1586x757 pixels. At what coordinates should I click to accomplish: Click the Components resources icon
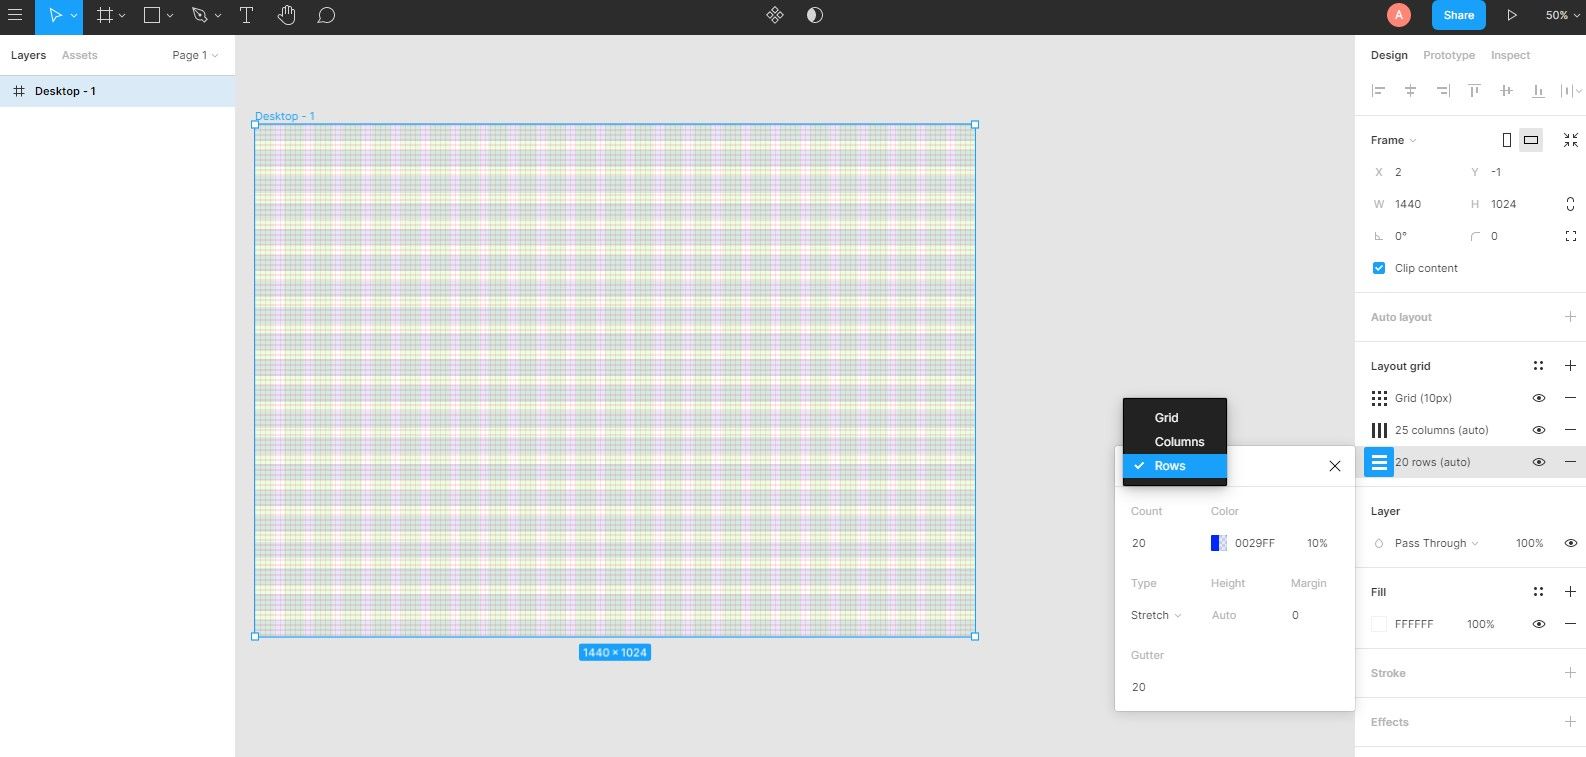tap(775, 15)
